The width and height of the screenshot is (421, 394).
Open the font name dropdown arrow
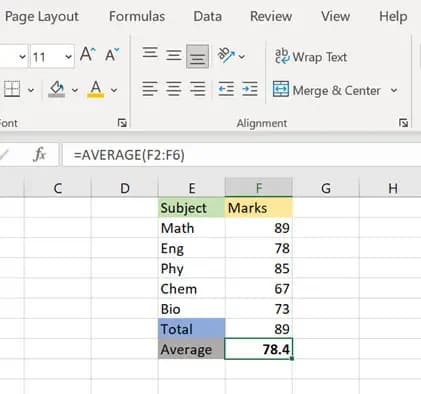pyautogui.click(x=22, y=57)
